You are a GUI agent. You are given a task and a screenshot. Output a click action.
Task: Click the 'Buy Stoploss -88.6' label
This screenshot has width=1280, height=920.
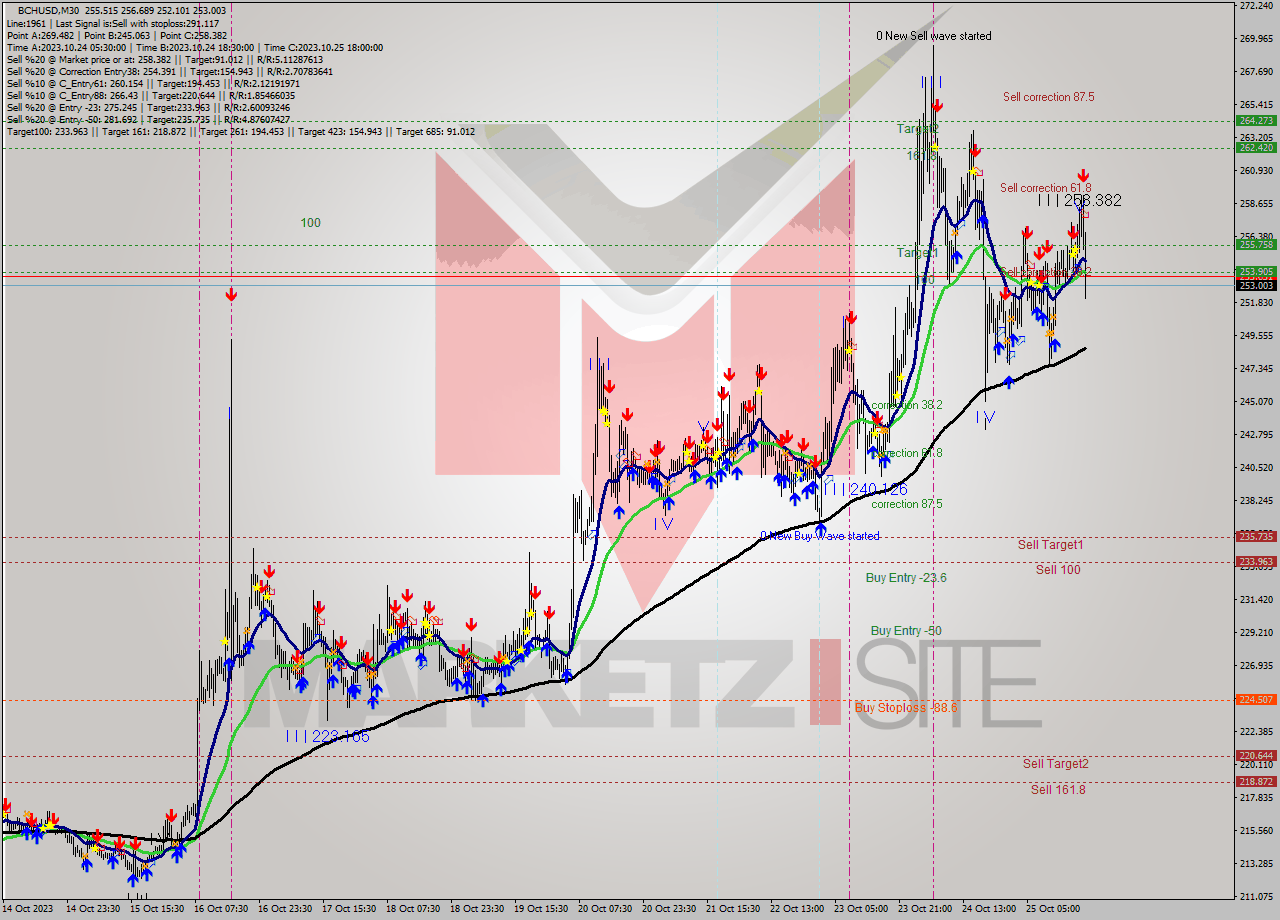click(x=906, y=707)
